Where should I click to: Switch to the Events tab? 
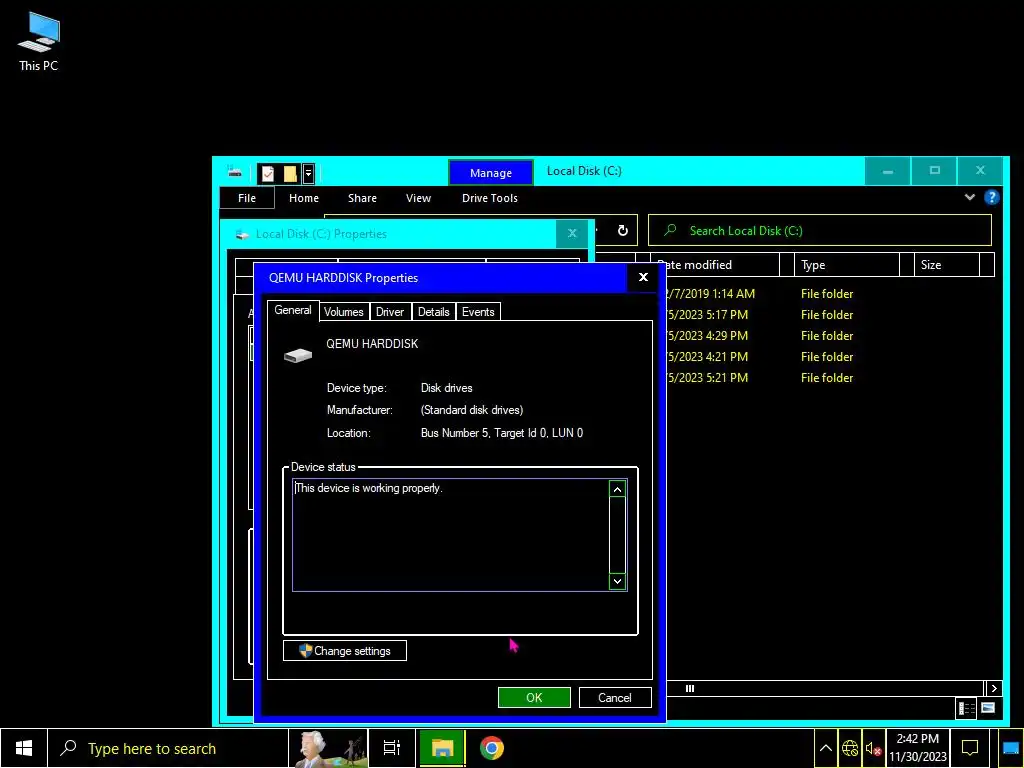(x=478, y=312)
